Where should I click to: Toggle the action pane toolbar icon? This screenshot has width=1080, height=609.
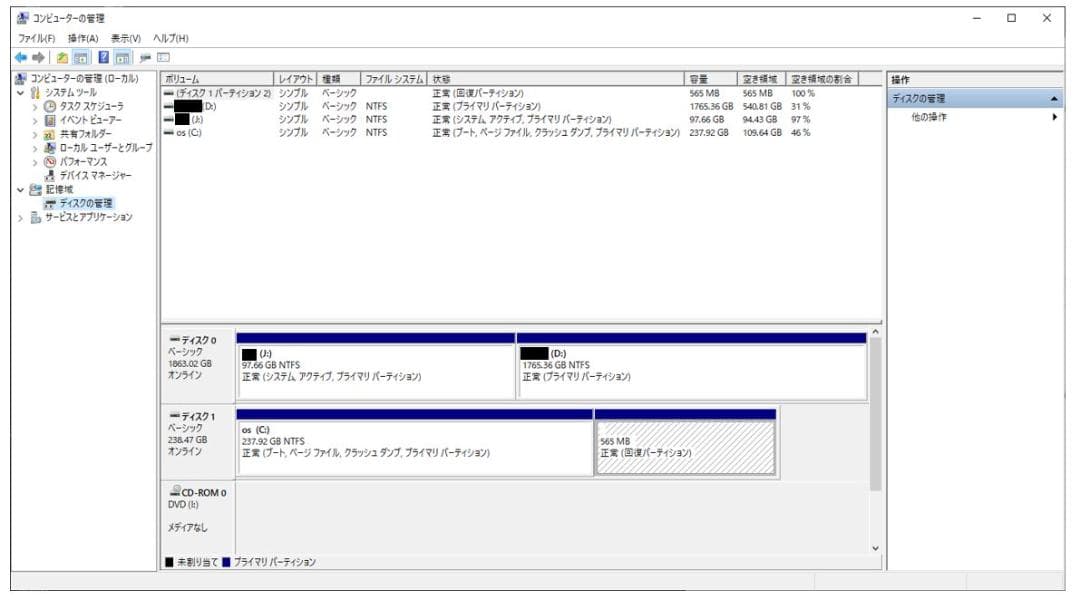coord(122,56)
